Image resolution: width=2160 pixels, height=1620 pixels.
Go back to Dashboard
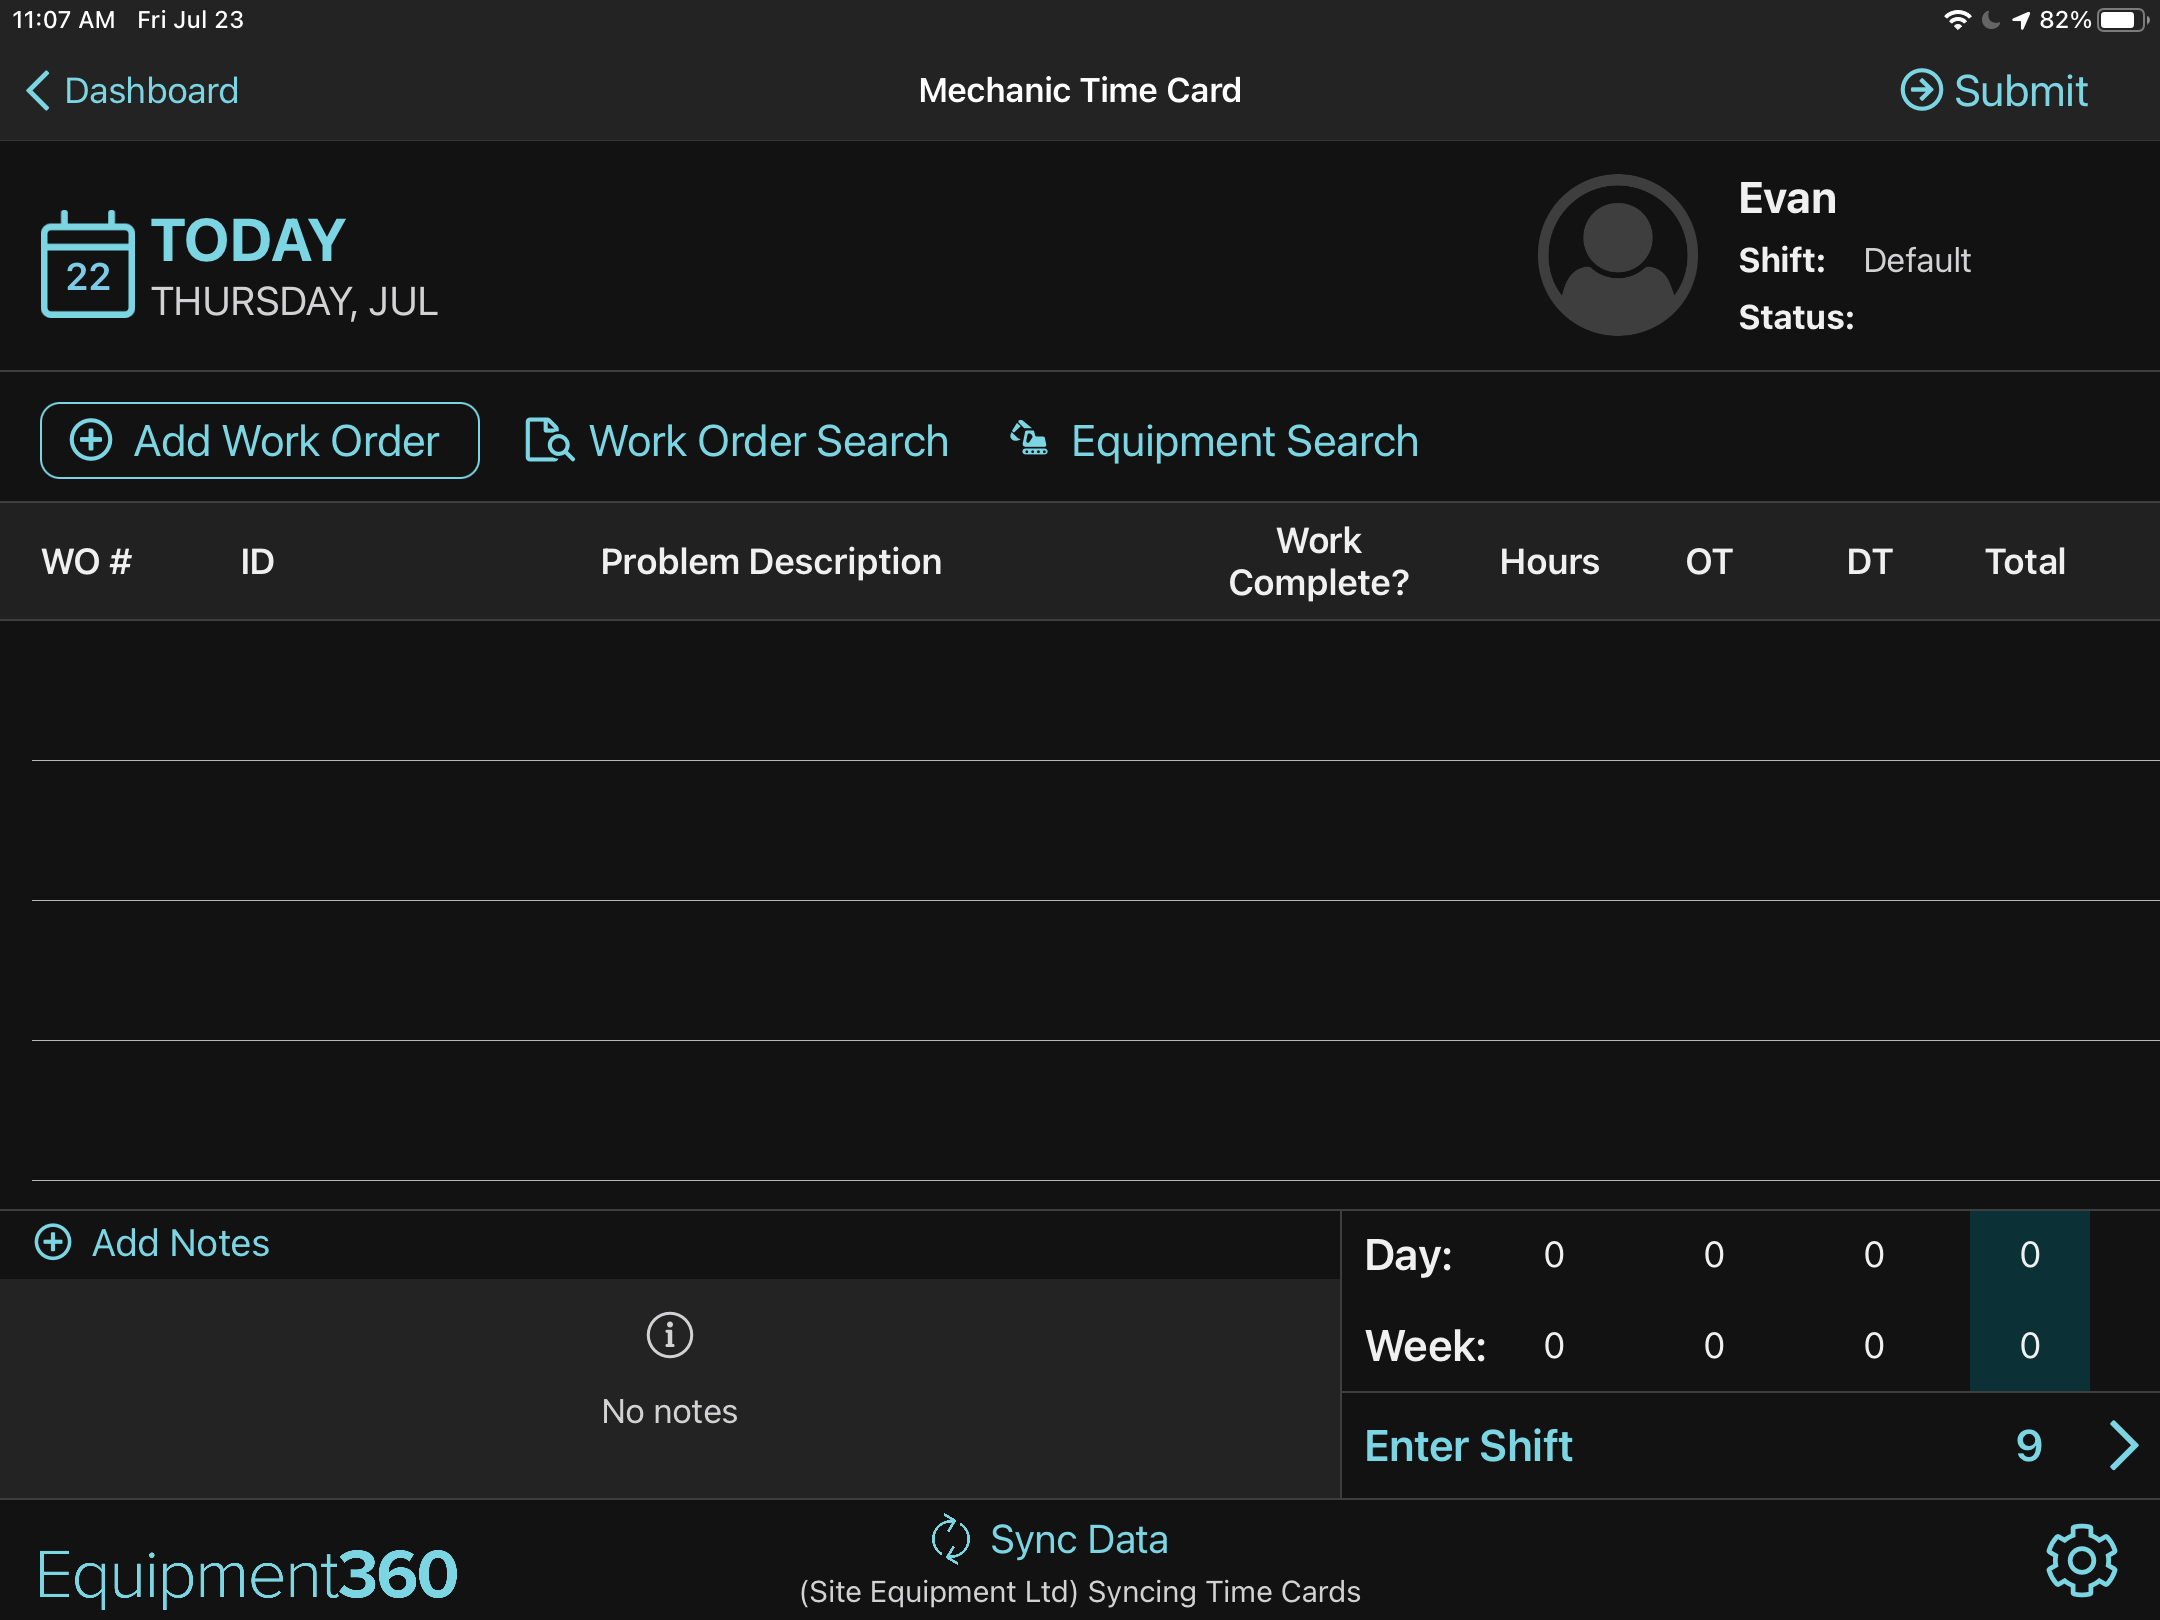click(x=132, y=90)
